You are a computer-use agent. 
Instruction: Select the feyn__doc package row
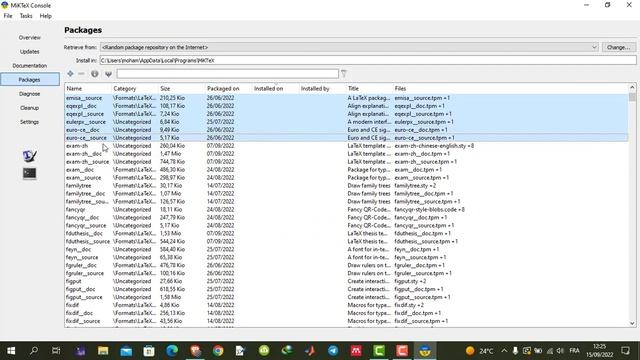pos(347,249)
